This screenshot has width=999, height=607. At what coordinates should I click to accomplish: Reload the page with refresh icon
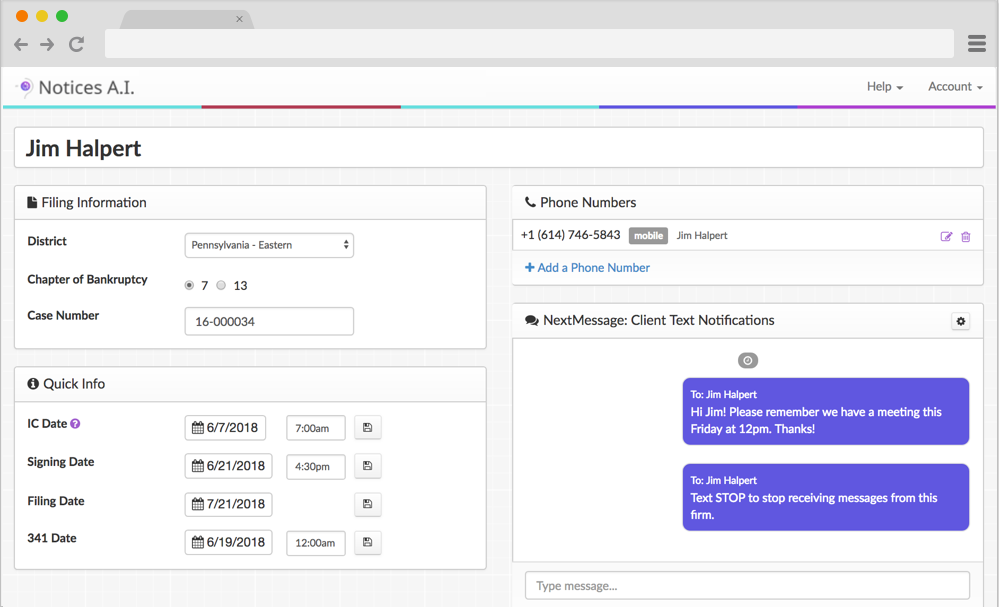coord(76,44)
